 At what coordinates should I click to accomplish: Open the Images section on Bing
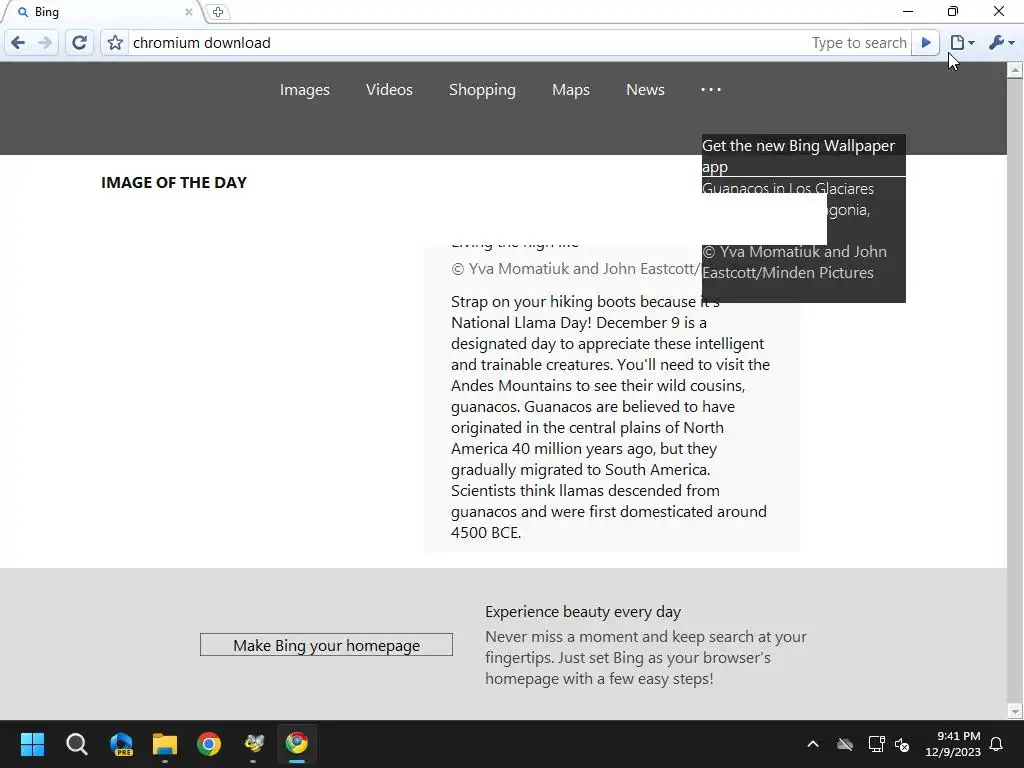click(x=304, y=89)
